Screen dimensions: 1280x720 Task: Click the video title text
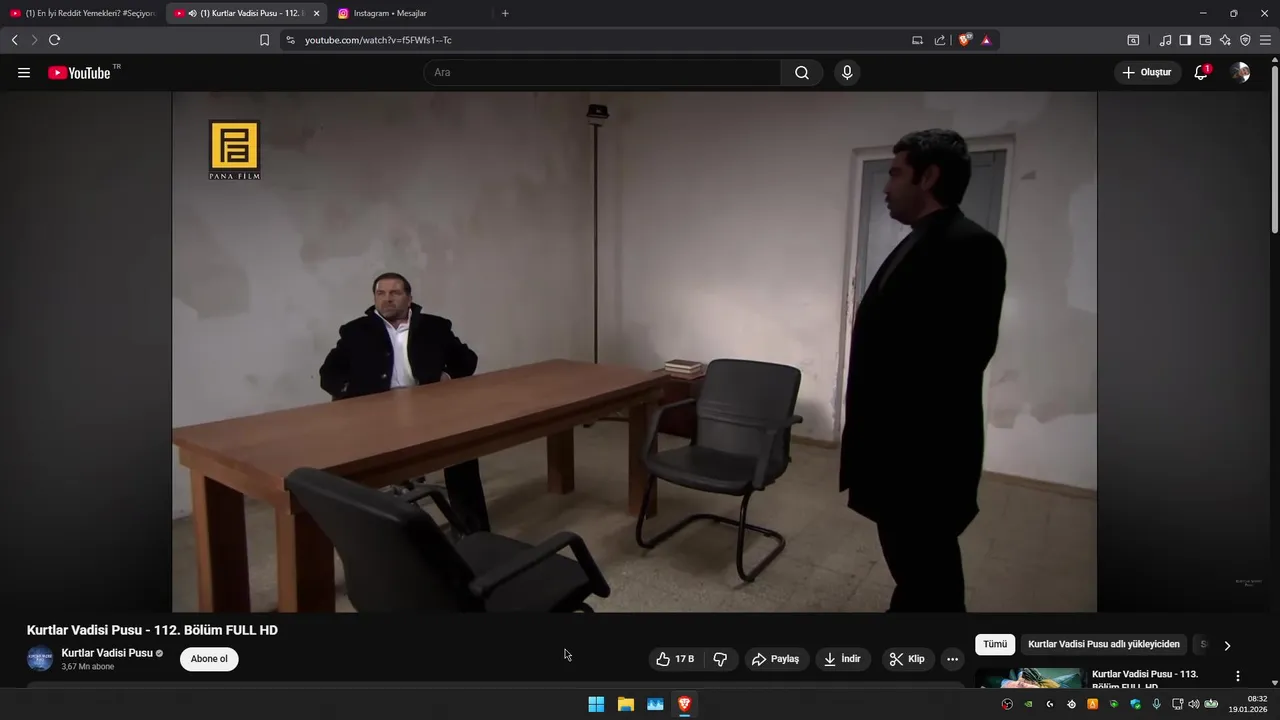(152, 630)
